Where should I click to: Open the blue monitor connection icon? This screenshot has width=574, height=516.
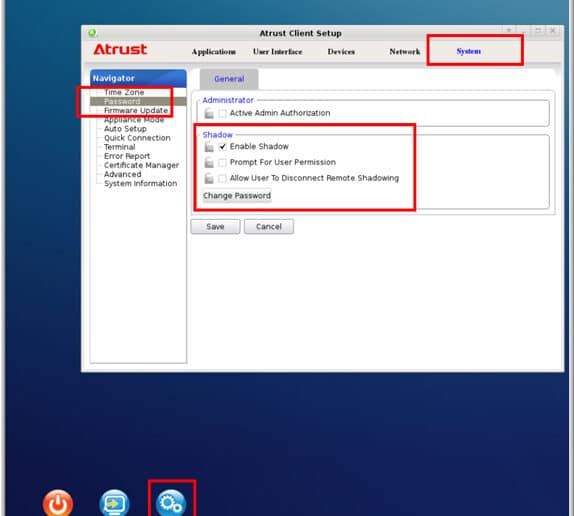pyautogui.click(x=114, y=503)
